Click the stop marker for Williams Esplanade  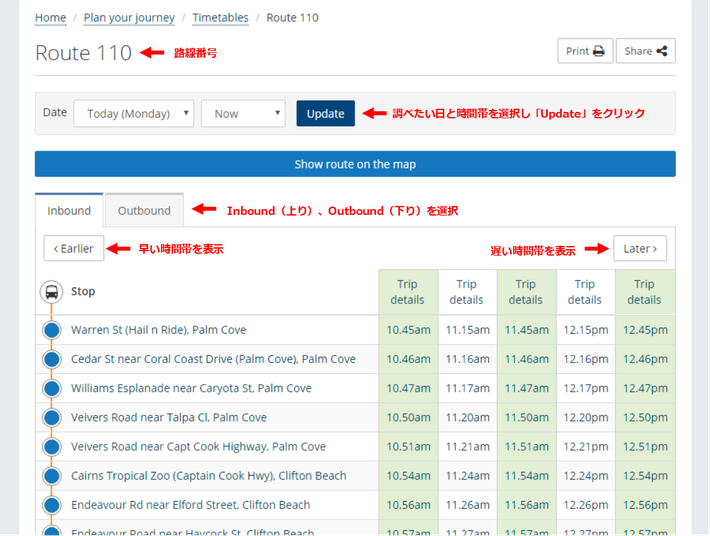click(52, 388)
